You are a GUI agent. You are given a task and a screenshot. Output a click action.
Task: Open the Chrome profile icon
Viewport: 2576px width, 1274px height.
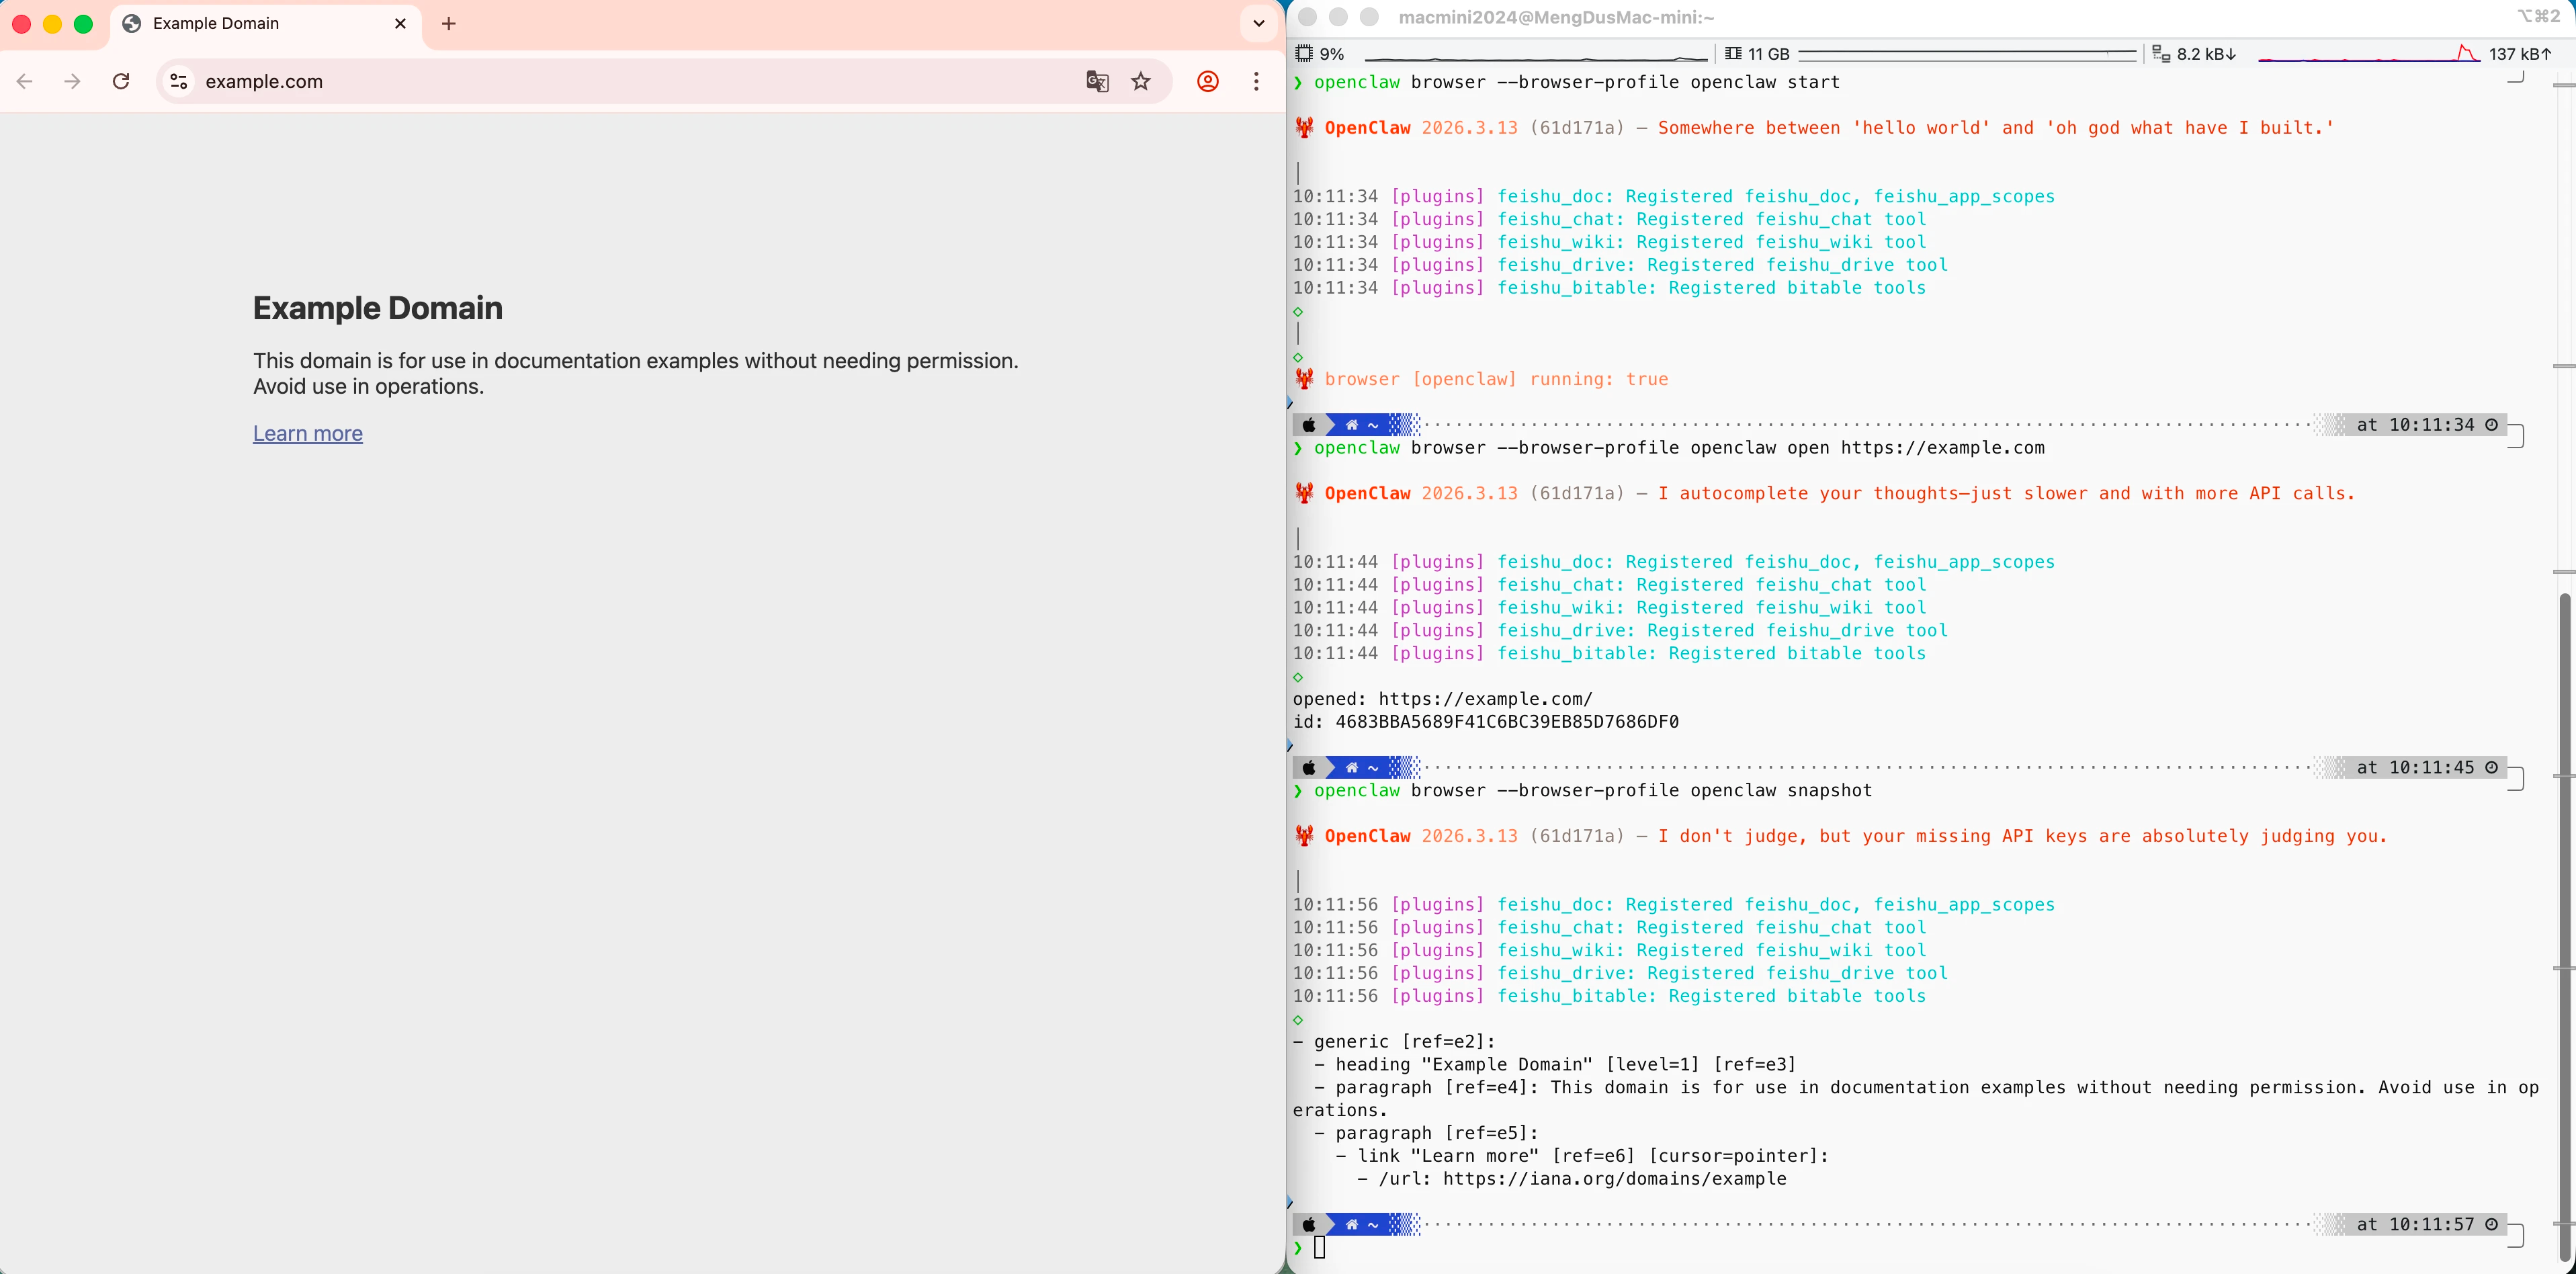(x=1208, y=82)
